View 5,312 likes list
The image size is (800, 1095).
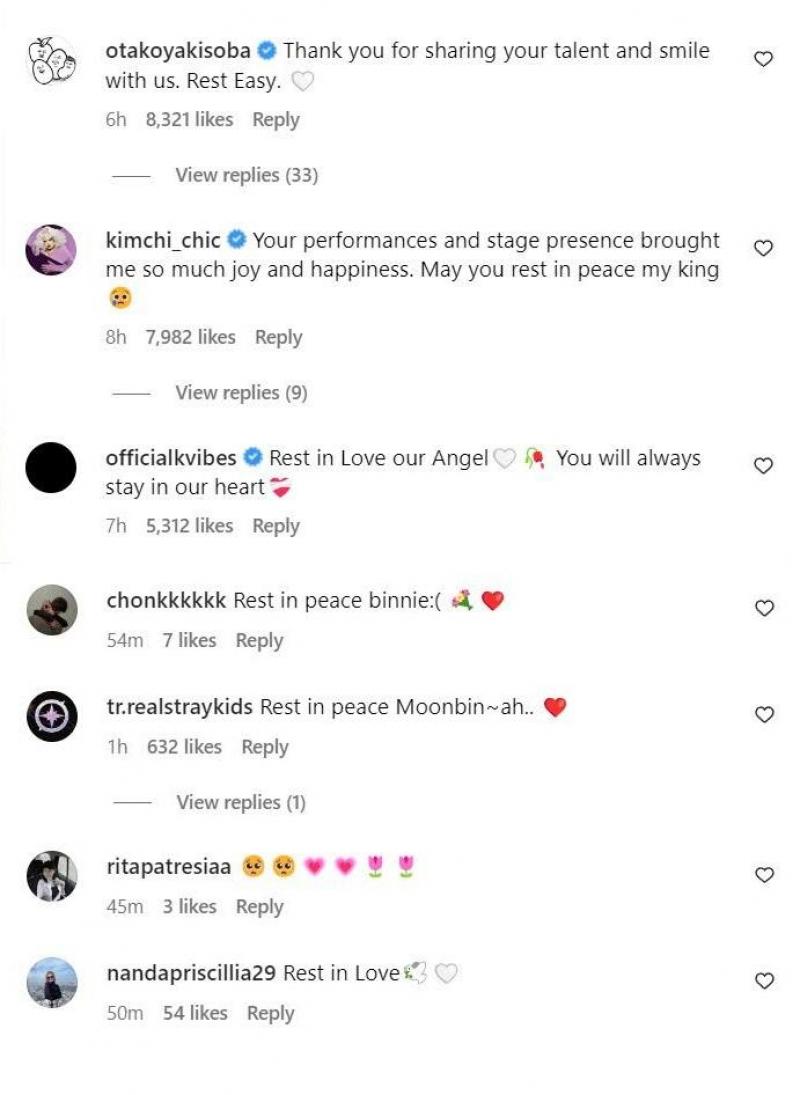189,526
